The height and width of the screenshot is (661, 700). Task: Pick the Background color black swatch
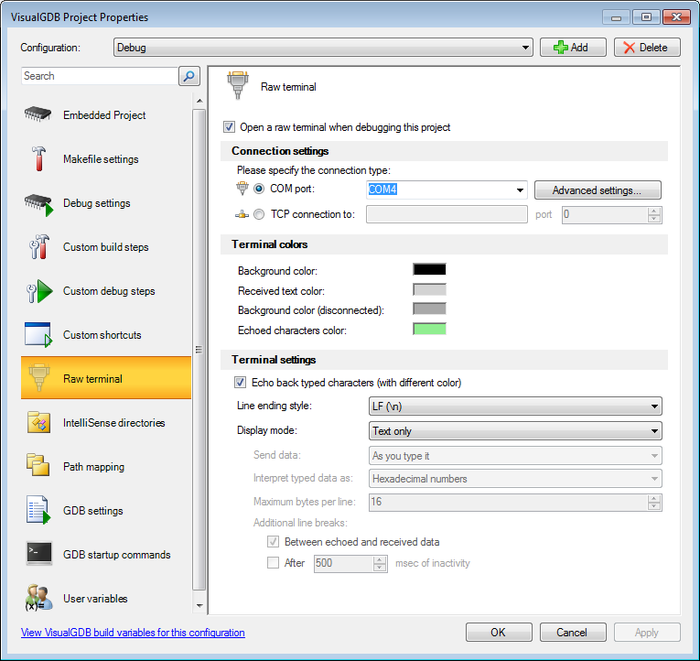(x=429, y=269)
